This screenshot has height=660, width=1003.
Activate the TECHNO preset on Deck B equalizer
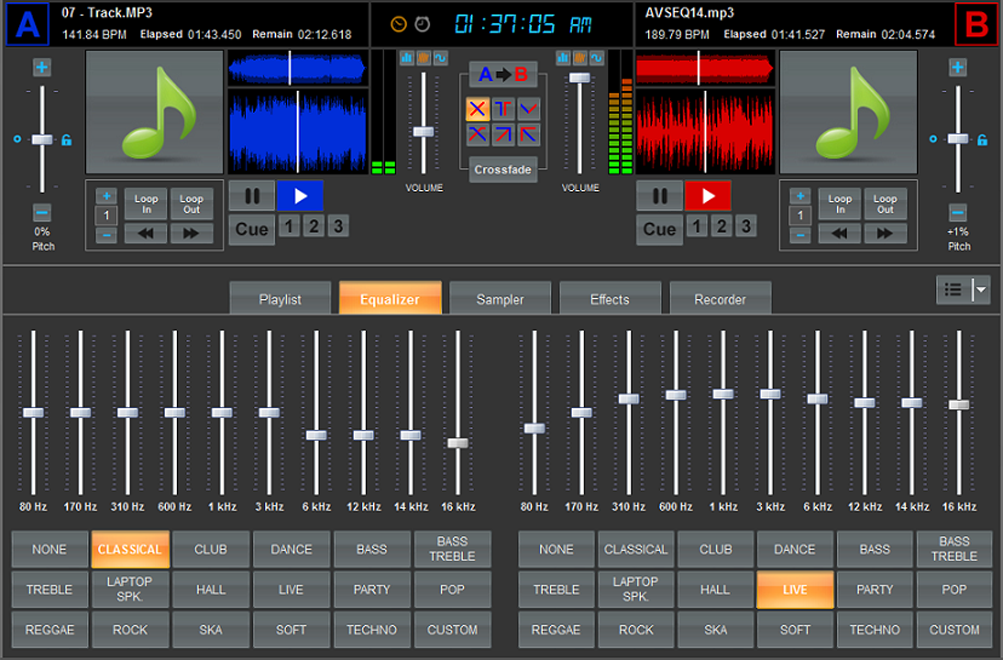click(x=874, y=630)
